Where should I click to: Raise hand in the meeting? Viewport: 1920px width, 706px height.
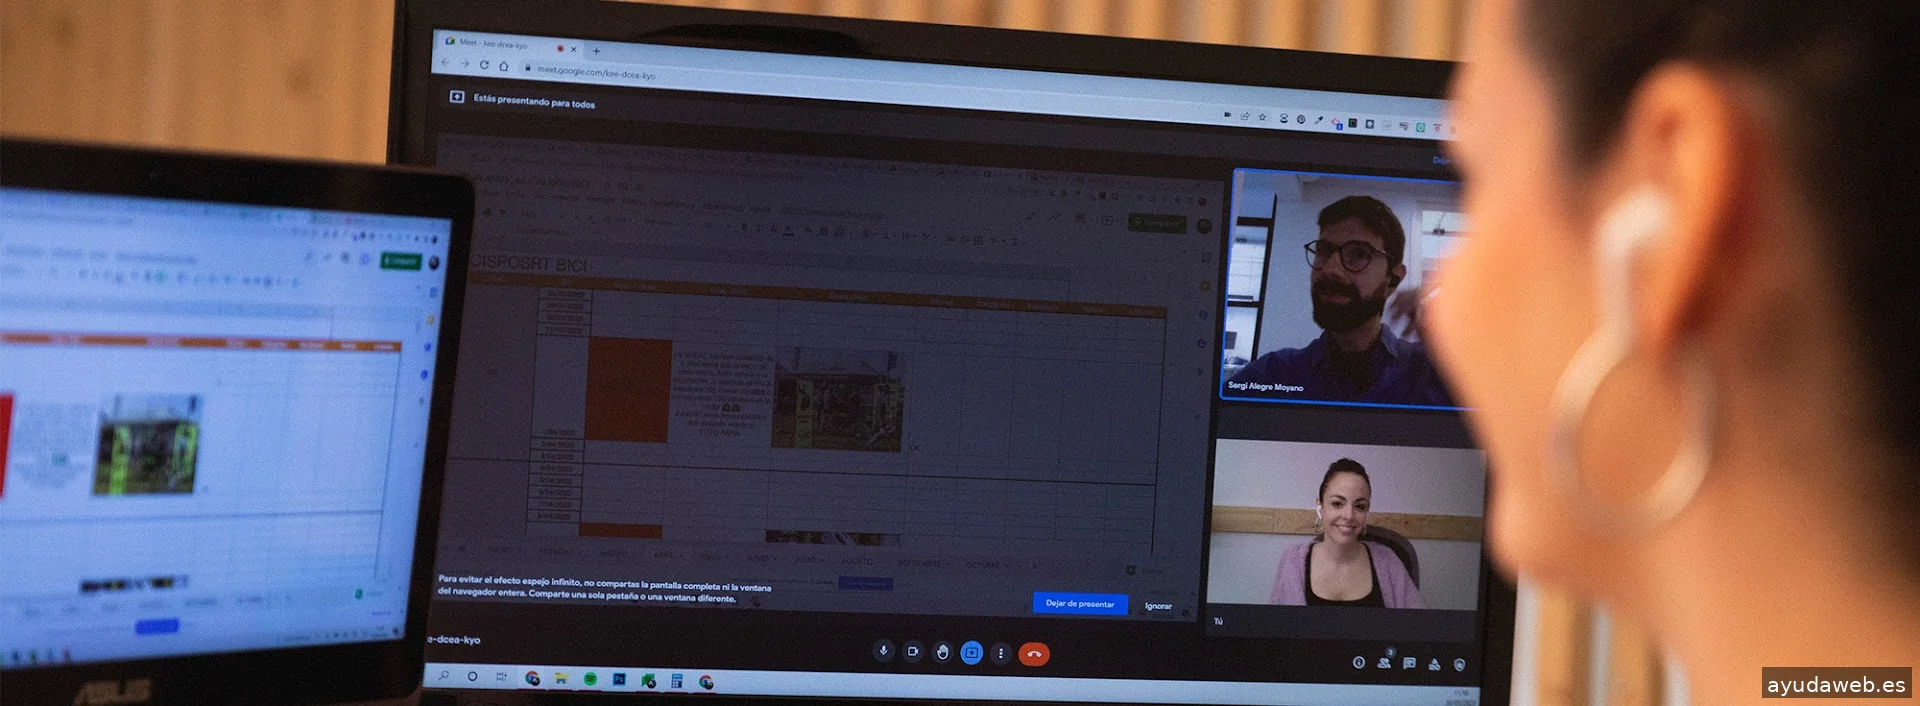942,653
